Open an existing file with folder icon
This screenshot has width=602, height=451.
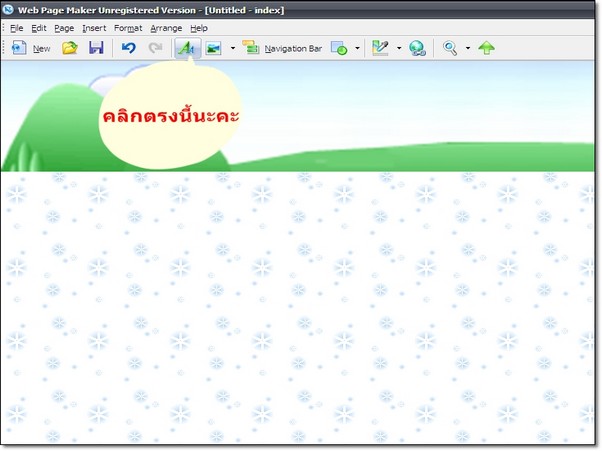pyautogui.click(x=70, y=48)
